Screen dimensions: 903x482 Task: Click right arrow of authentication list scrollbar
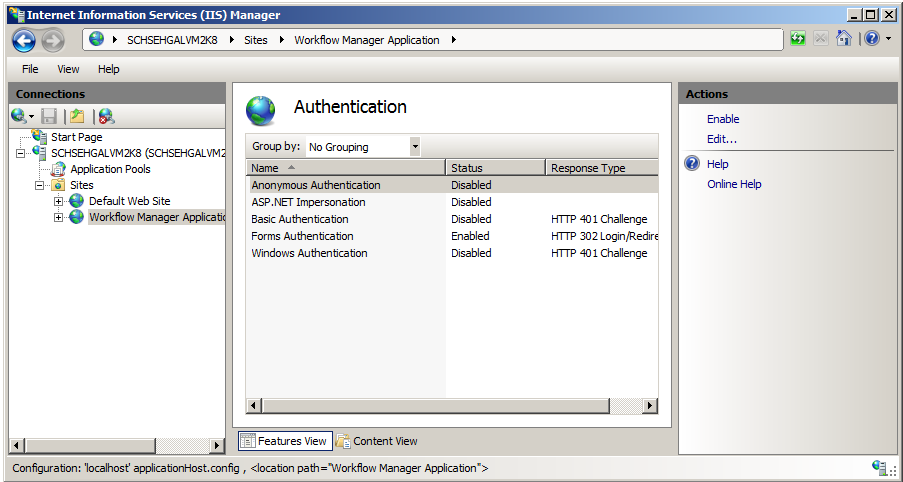650,405
